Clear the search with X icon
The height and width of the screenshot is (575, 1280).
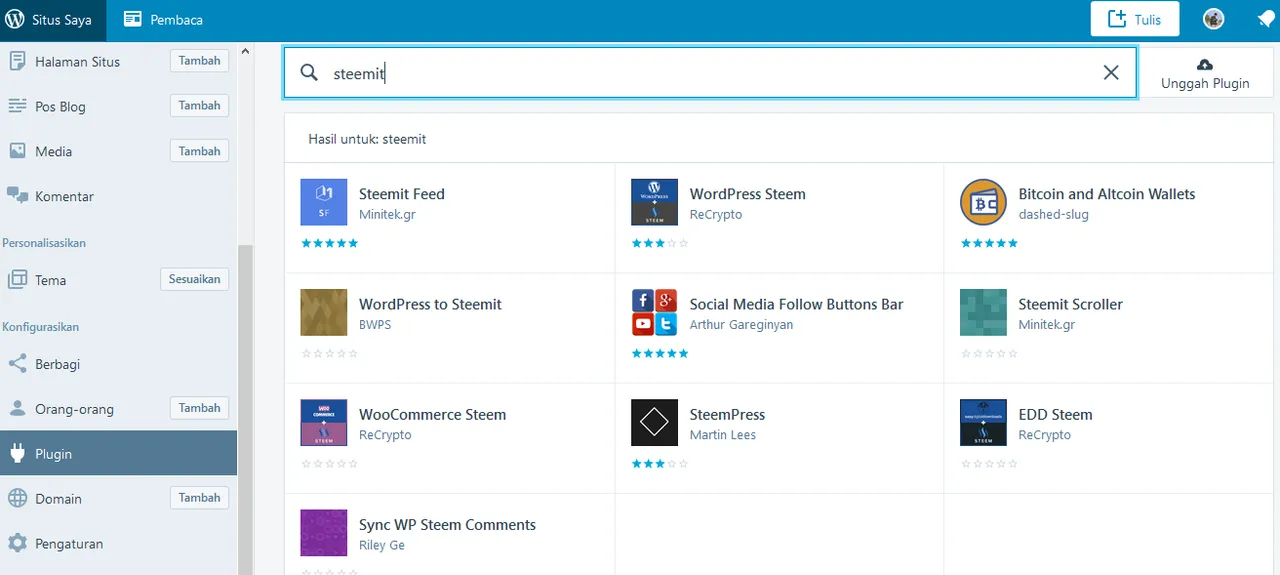1111,73
